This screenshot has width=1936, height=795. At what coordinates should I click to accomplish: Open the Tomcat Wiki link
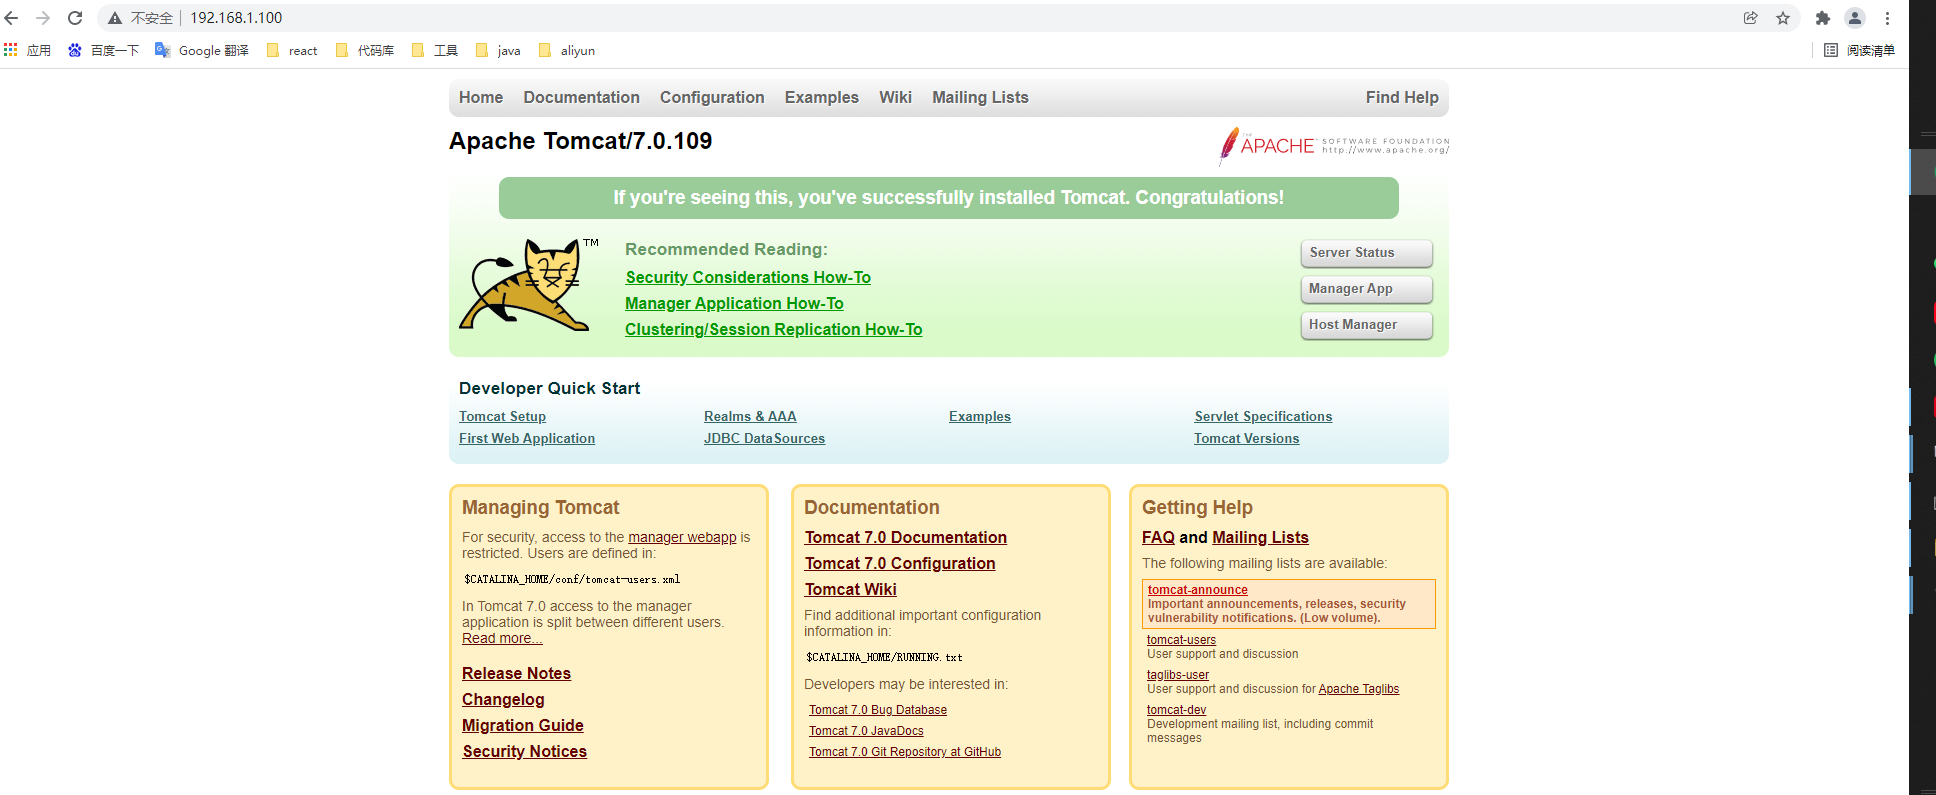[x=851, y=589]
